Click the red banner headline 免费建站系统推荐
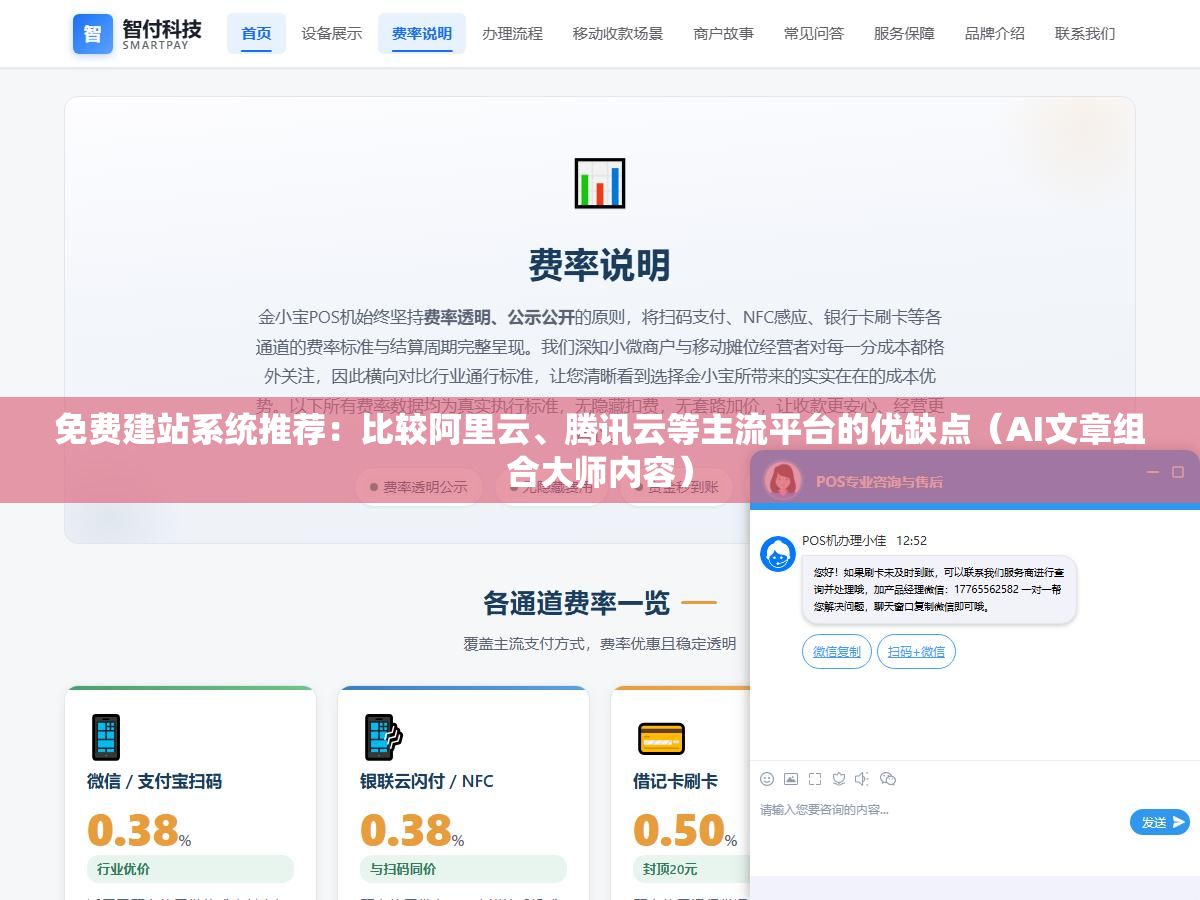1200x900 pixels. tap(600, 450)
